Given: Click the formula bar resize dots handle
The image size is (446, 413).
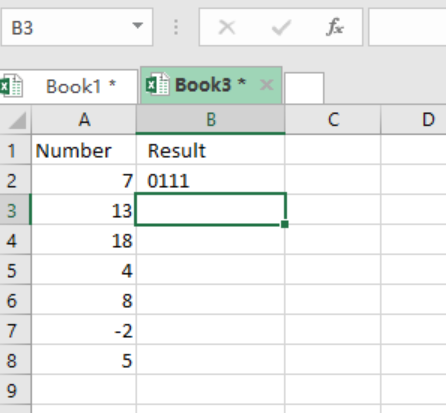Looking at the screenshot, I should [176, 27].
